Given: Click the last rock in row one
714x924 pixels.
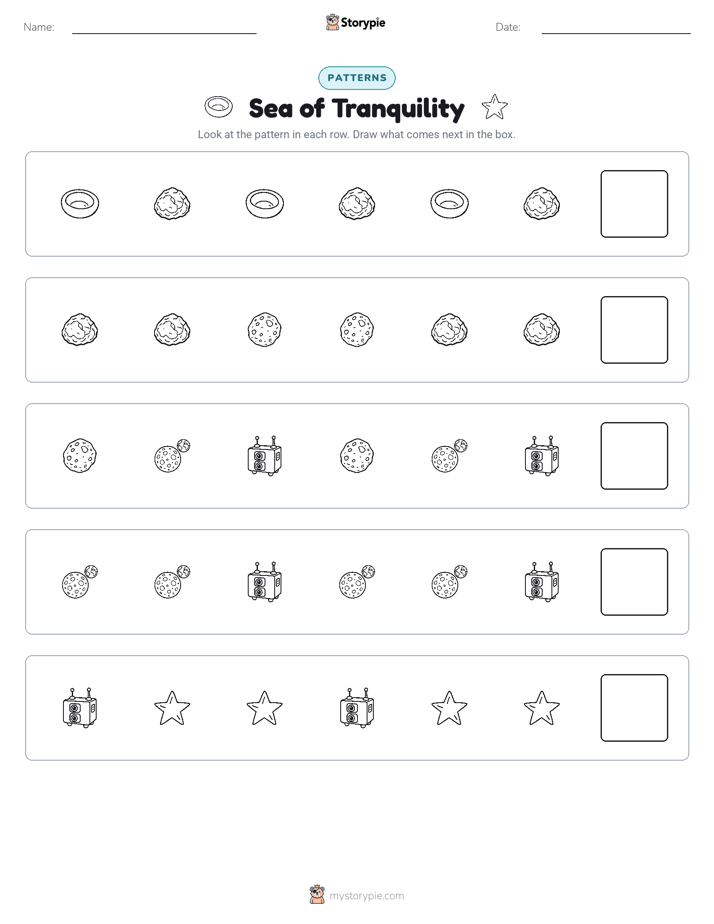Looking at the screenshot, I should click(x=541, y=204).
